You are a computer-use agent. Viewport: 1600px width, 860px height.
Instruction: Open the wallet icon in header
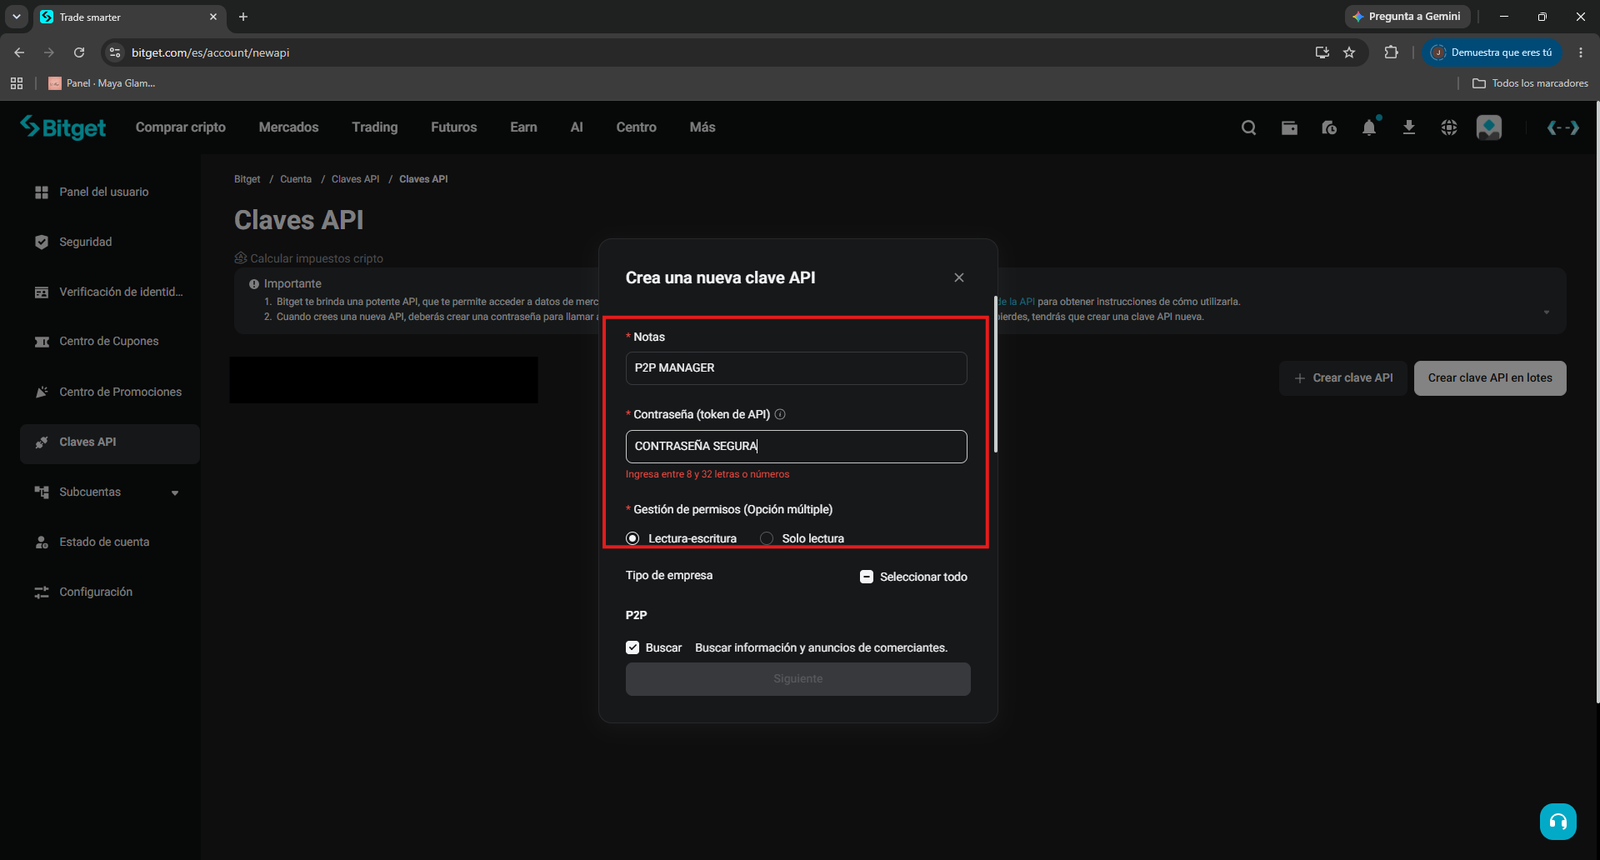coord(1289,128)
